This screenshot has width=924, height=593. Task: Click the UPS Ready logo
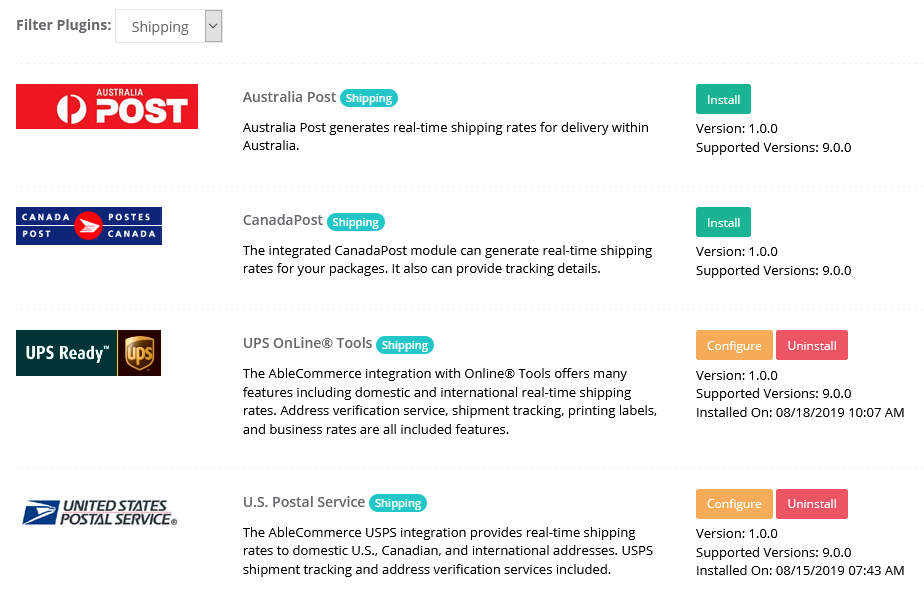pos(88,352)
